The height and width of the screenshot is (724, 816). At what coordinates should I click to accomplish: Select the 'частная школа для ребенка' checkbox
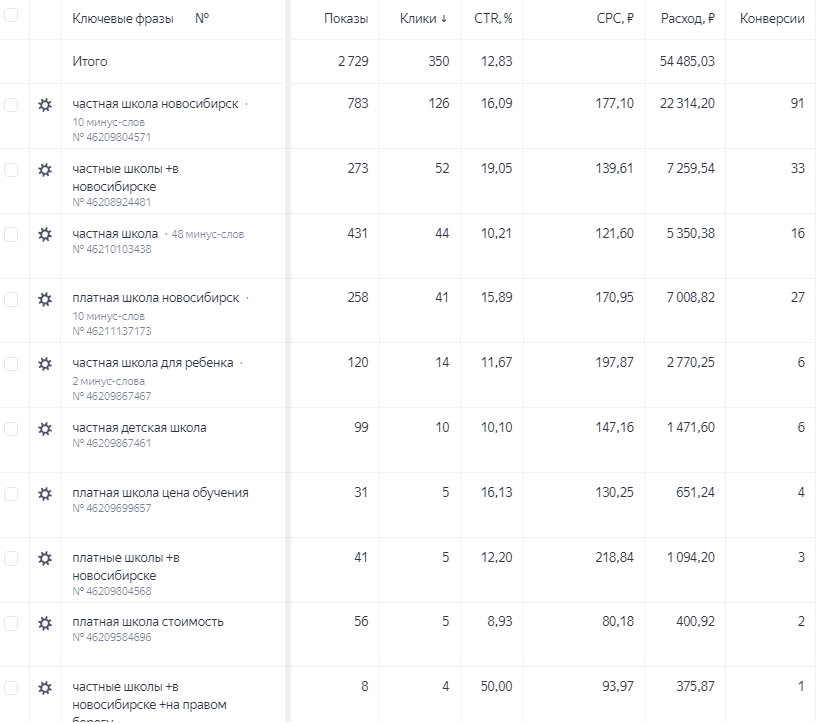coord(11,364)
